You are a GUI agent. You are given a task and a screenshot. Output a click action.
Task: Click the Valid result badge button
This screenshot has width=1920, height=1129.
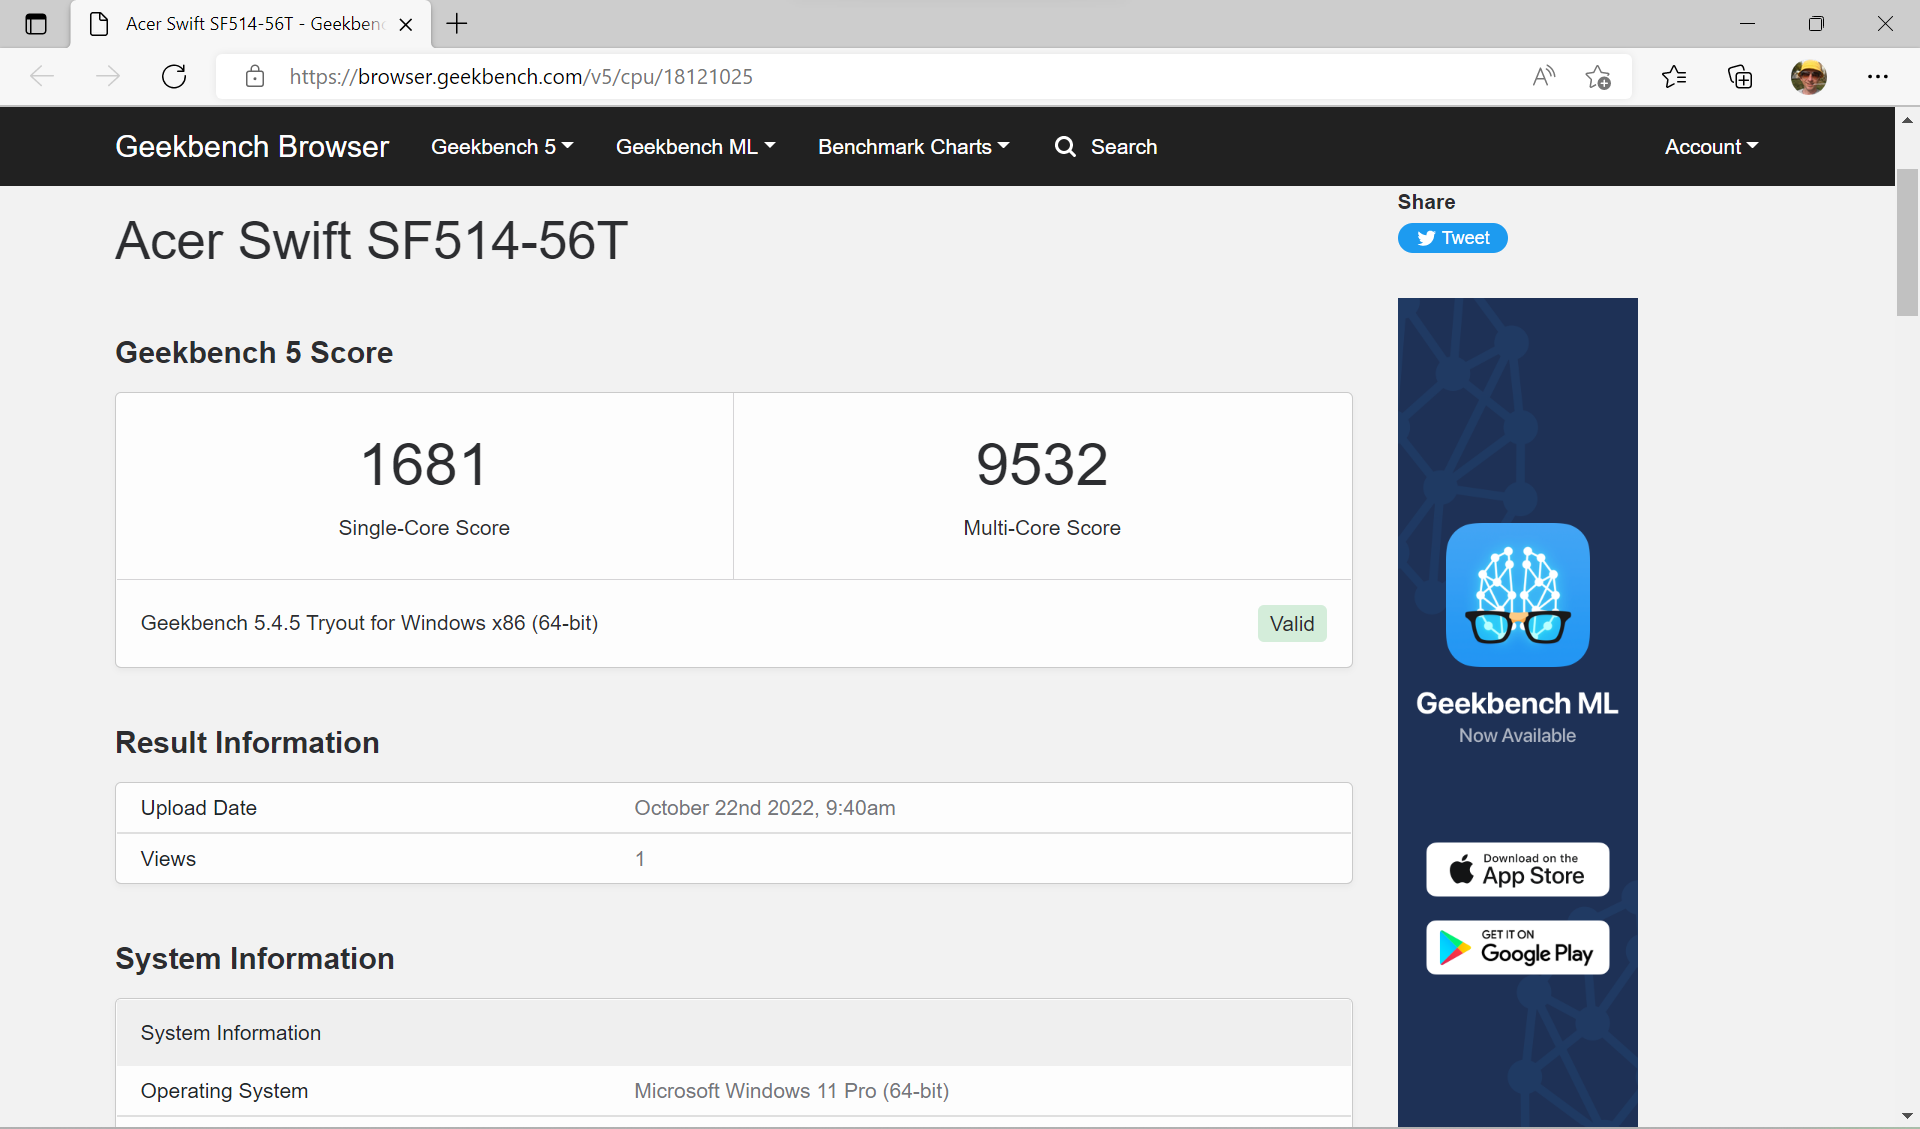1291,622
